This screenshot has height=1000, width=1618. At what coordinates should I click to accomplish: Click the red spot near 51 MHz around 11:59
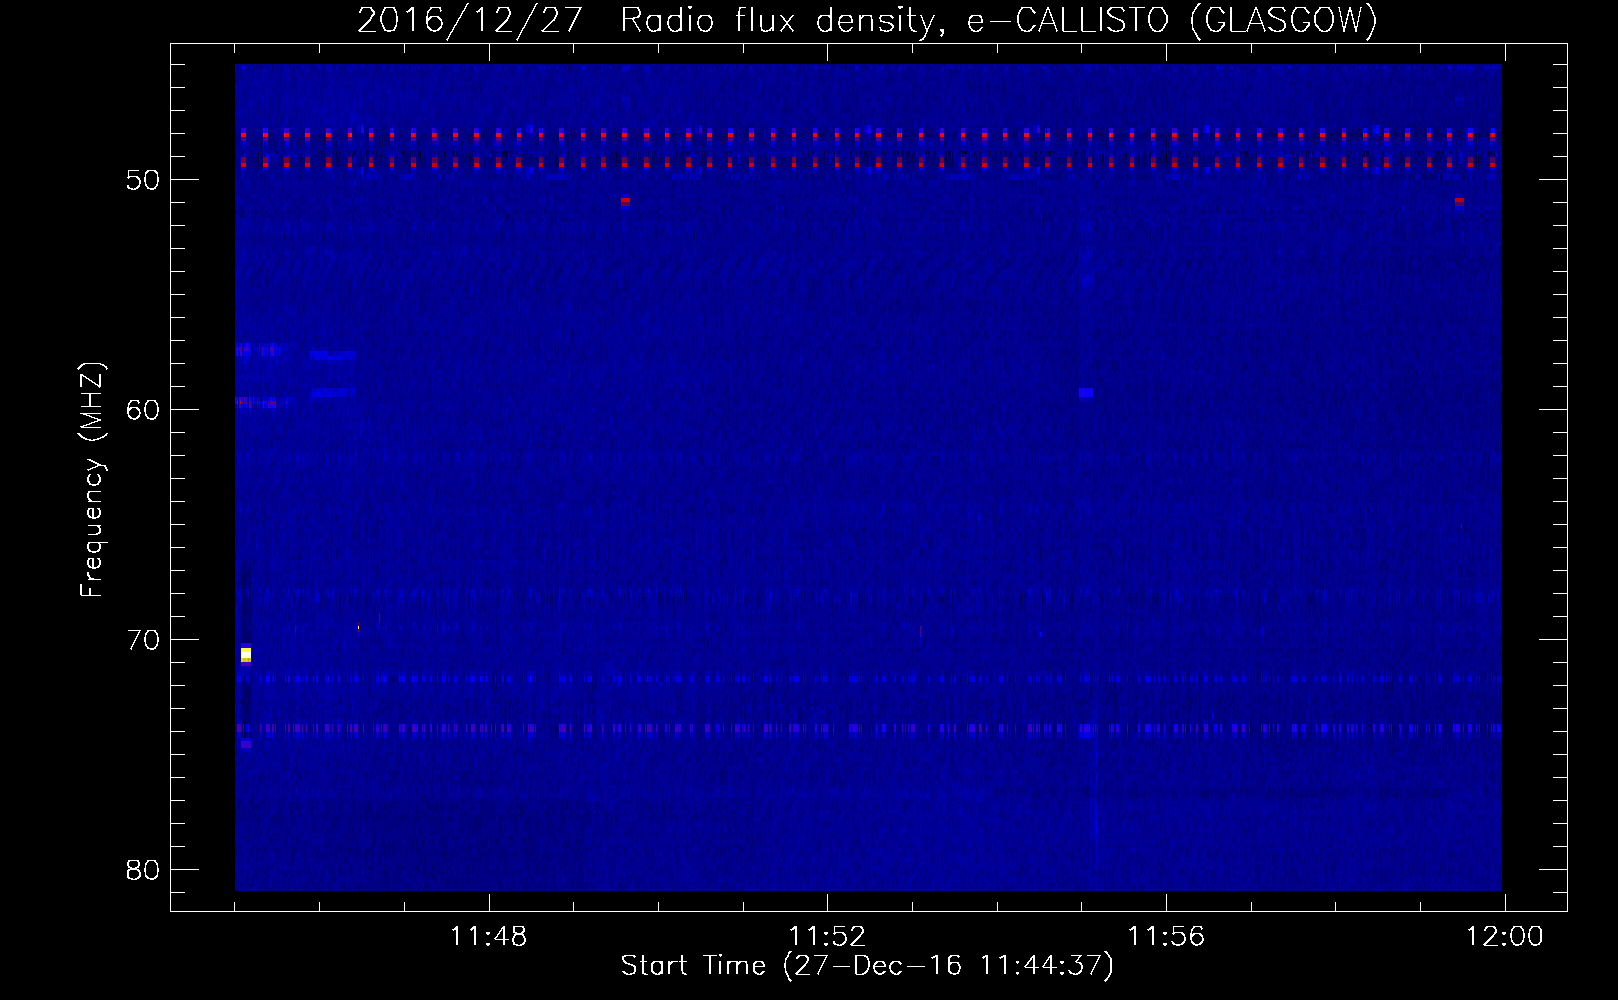(1459, 201)
